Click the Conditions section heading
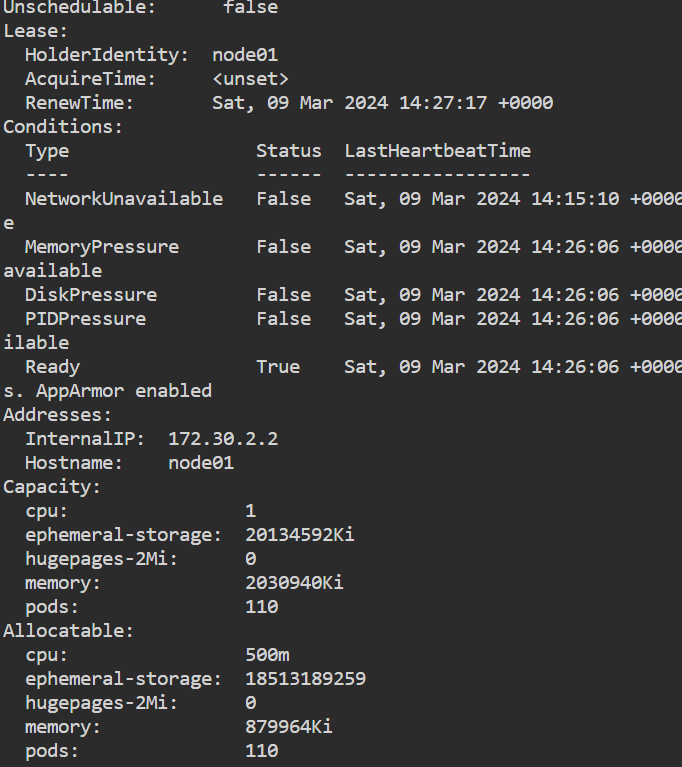Viewport: 682px width, 767px height. pyautogui.click(x=63, y=127)
